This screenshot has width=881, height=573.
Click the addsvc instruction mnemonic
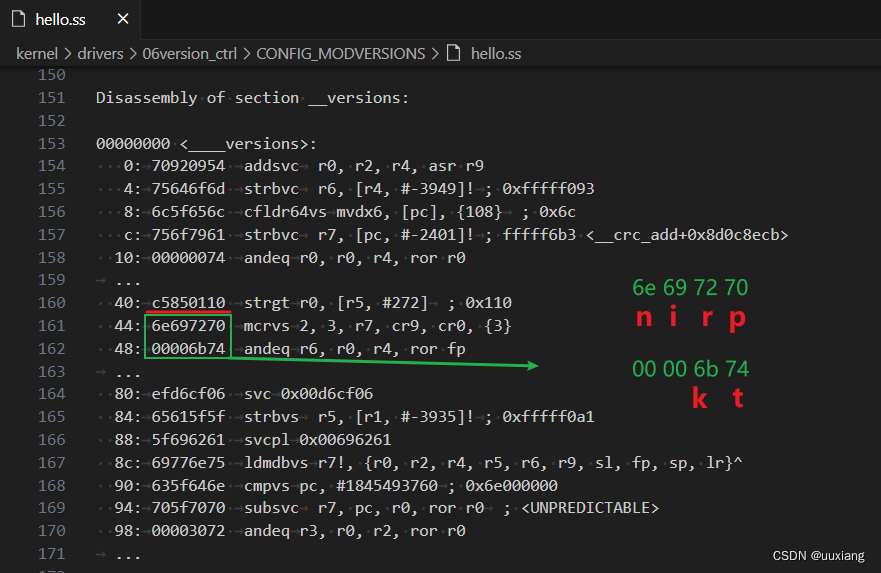[271, 166]
